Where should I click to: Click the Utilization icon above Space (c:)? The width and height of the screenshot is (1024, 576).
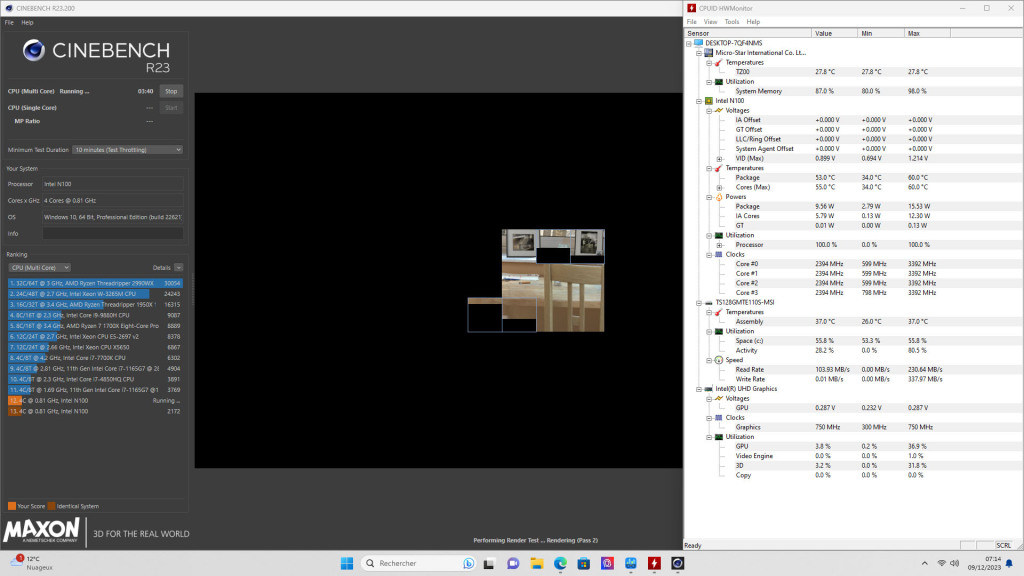tap(718, 332)
